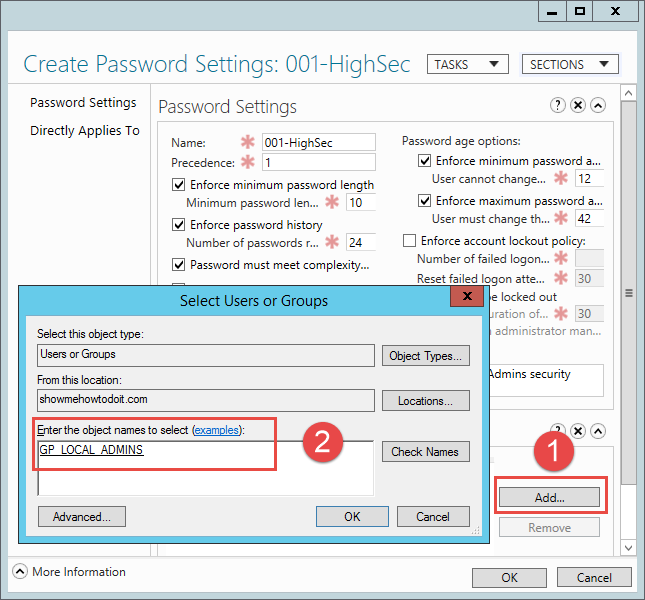Click the Precedence input field
Screen dimensions: 645x600
(x=319, y=162)
